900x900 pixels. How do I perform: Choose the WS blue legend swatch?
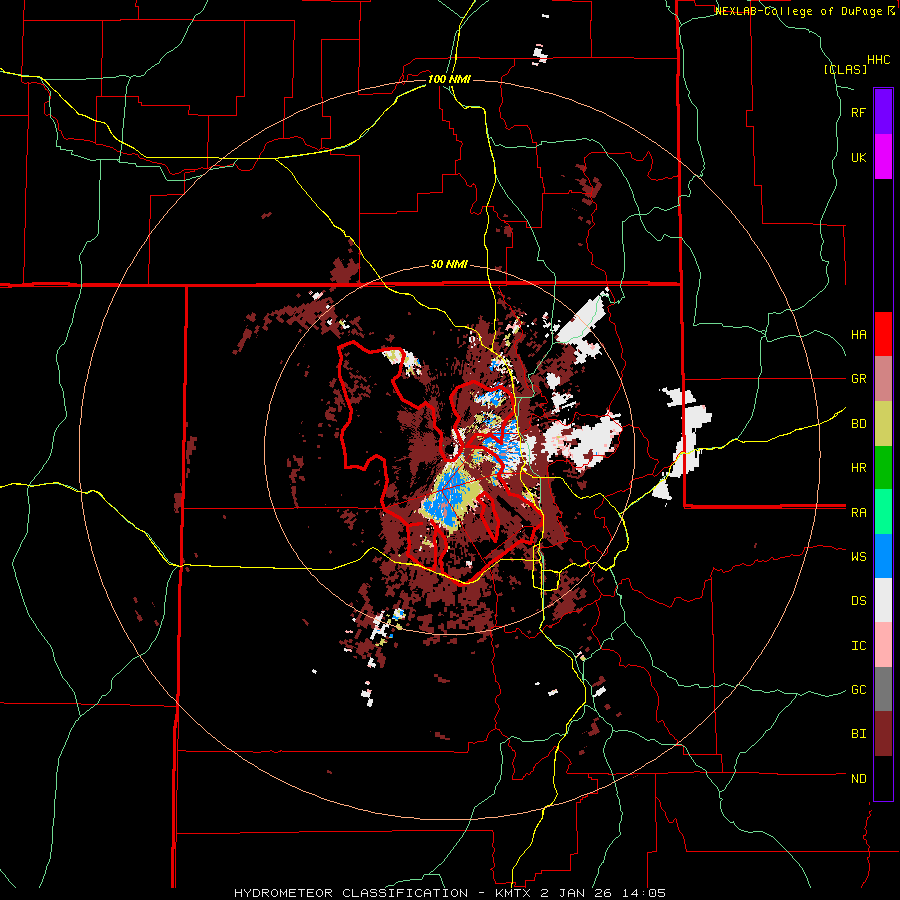point(883,556)
